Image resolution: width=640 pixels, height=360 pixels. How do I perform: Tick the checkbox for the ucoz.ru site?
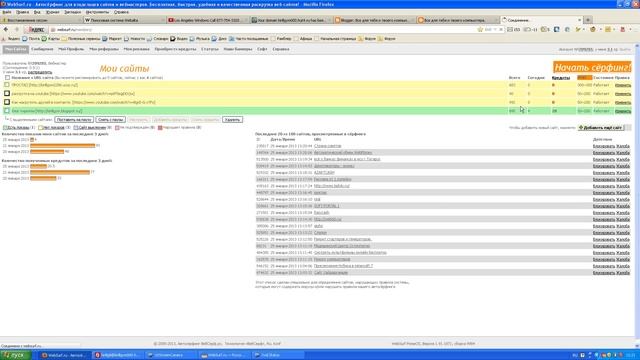pos(7,85)
